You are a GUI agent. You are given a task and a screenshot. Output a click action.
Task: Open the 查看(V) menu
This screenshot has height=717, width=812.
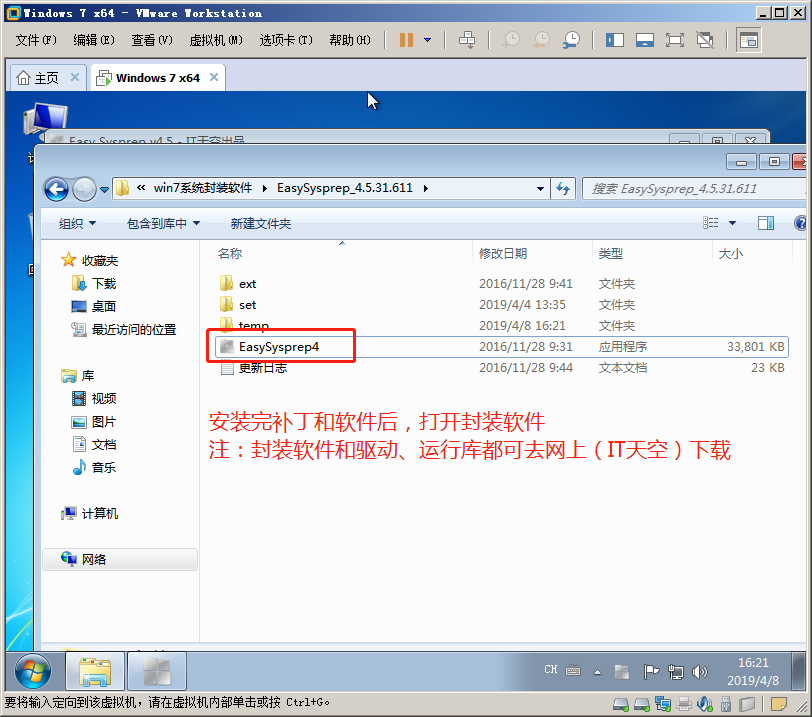(x=152, y=40)
